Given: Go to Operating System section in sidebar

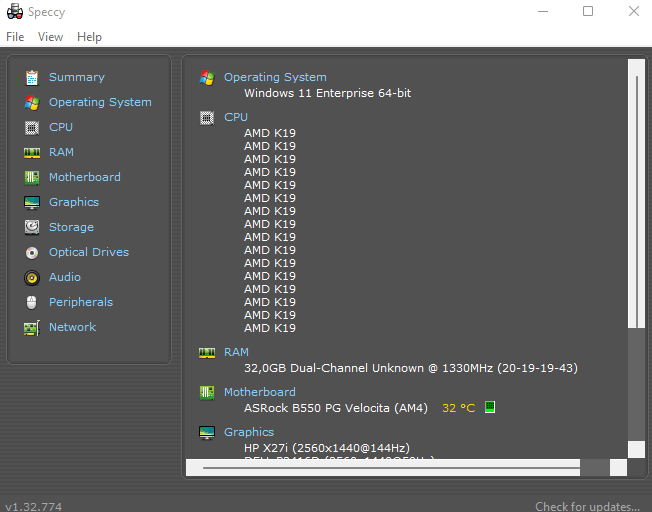Looking at the screenshot, I should tap(100, 102).
